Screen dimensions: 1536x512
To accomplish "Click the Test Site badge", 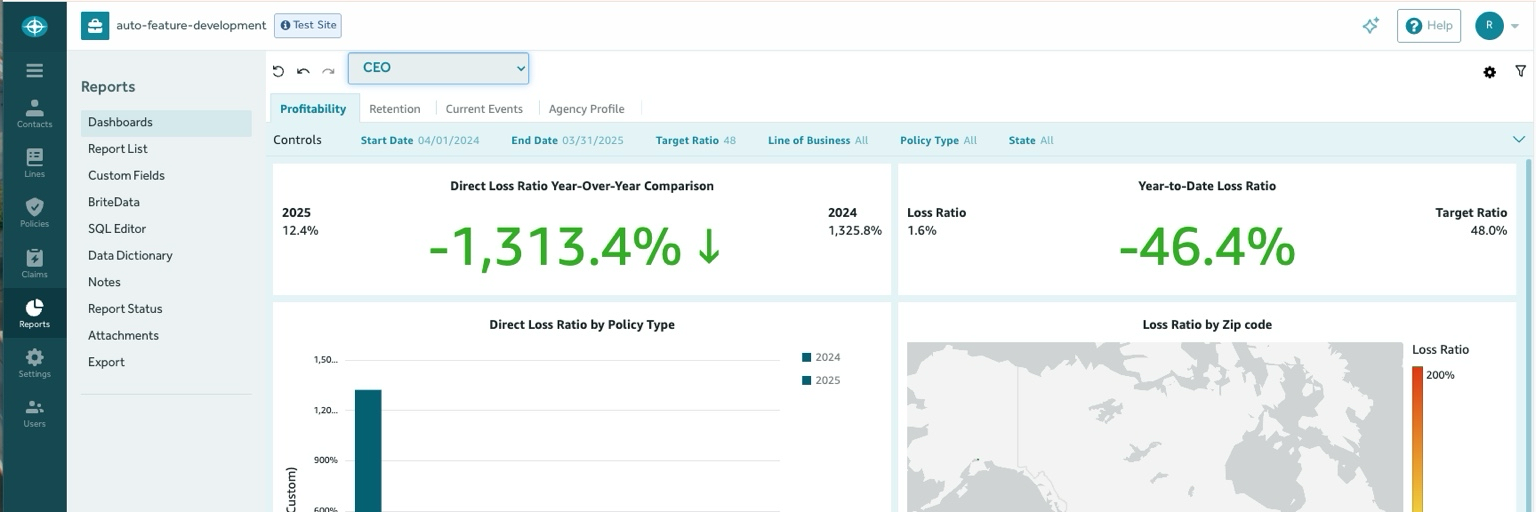I will pyautogui.click(x=308, y=25).
